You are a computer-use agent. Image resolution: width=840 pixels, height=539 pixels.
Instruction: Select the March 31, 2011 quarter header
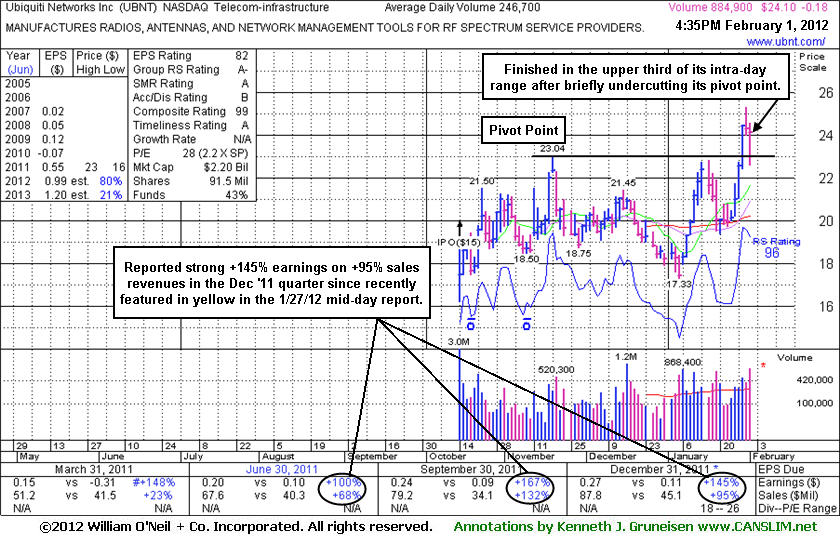(94, 469)
